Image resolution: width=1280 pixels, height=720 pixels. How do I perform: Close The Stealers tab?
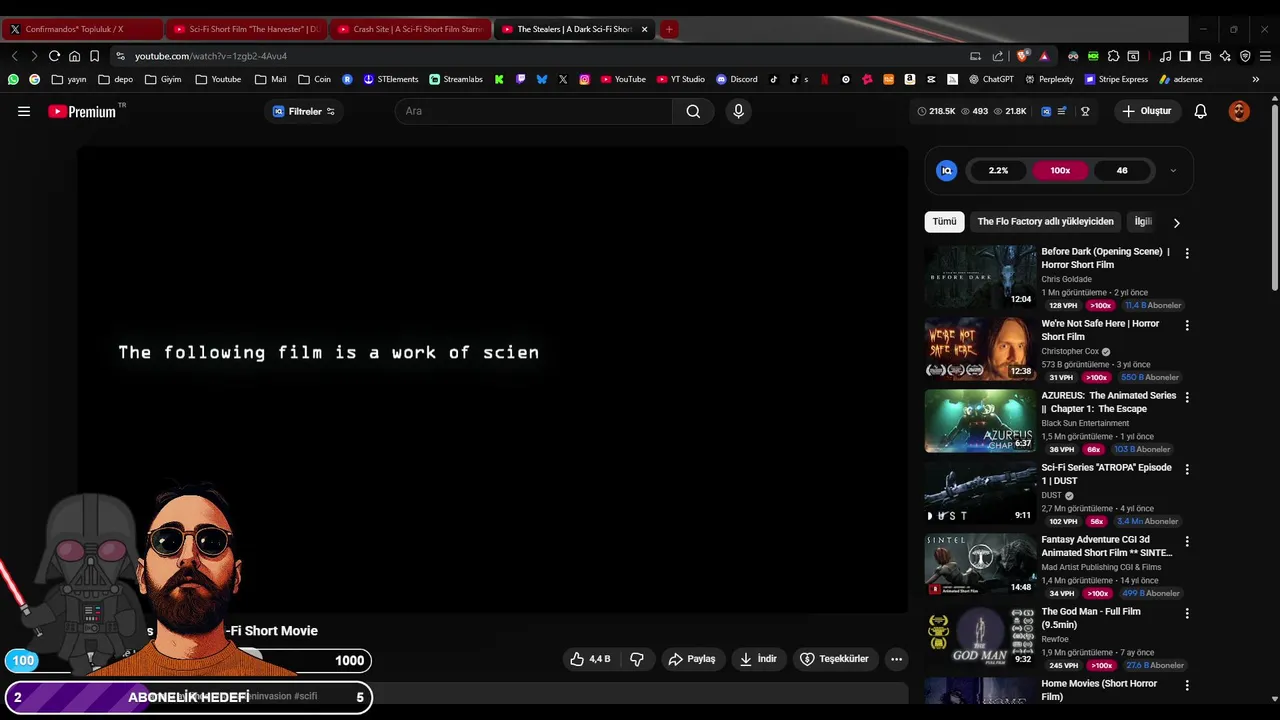(x=644, y=29)
